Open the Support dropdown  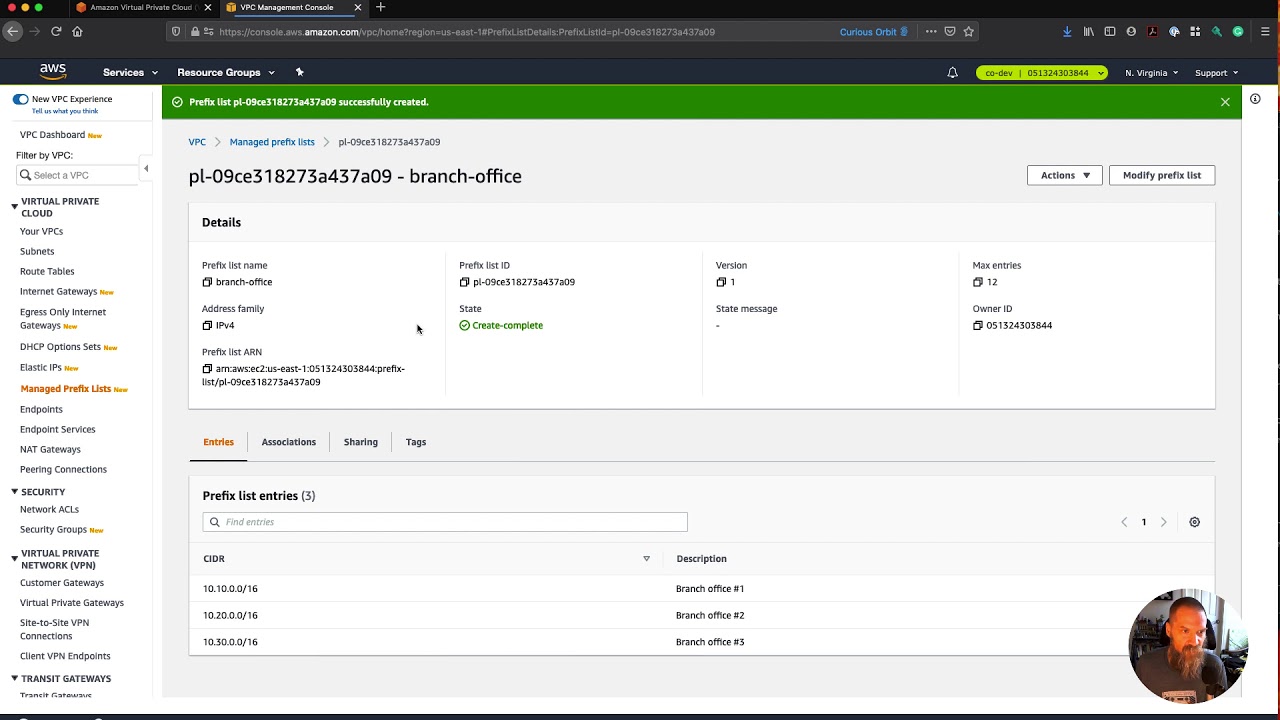tap(1216, 72)
